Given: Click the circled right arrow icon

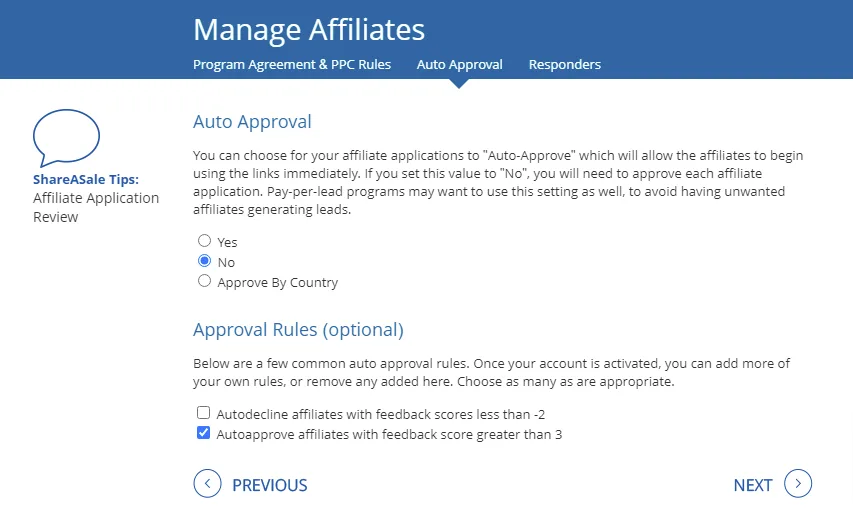Looking at the screenshot, I should [798, 484].
